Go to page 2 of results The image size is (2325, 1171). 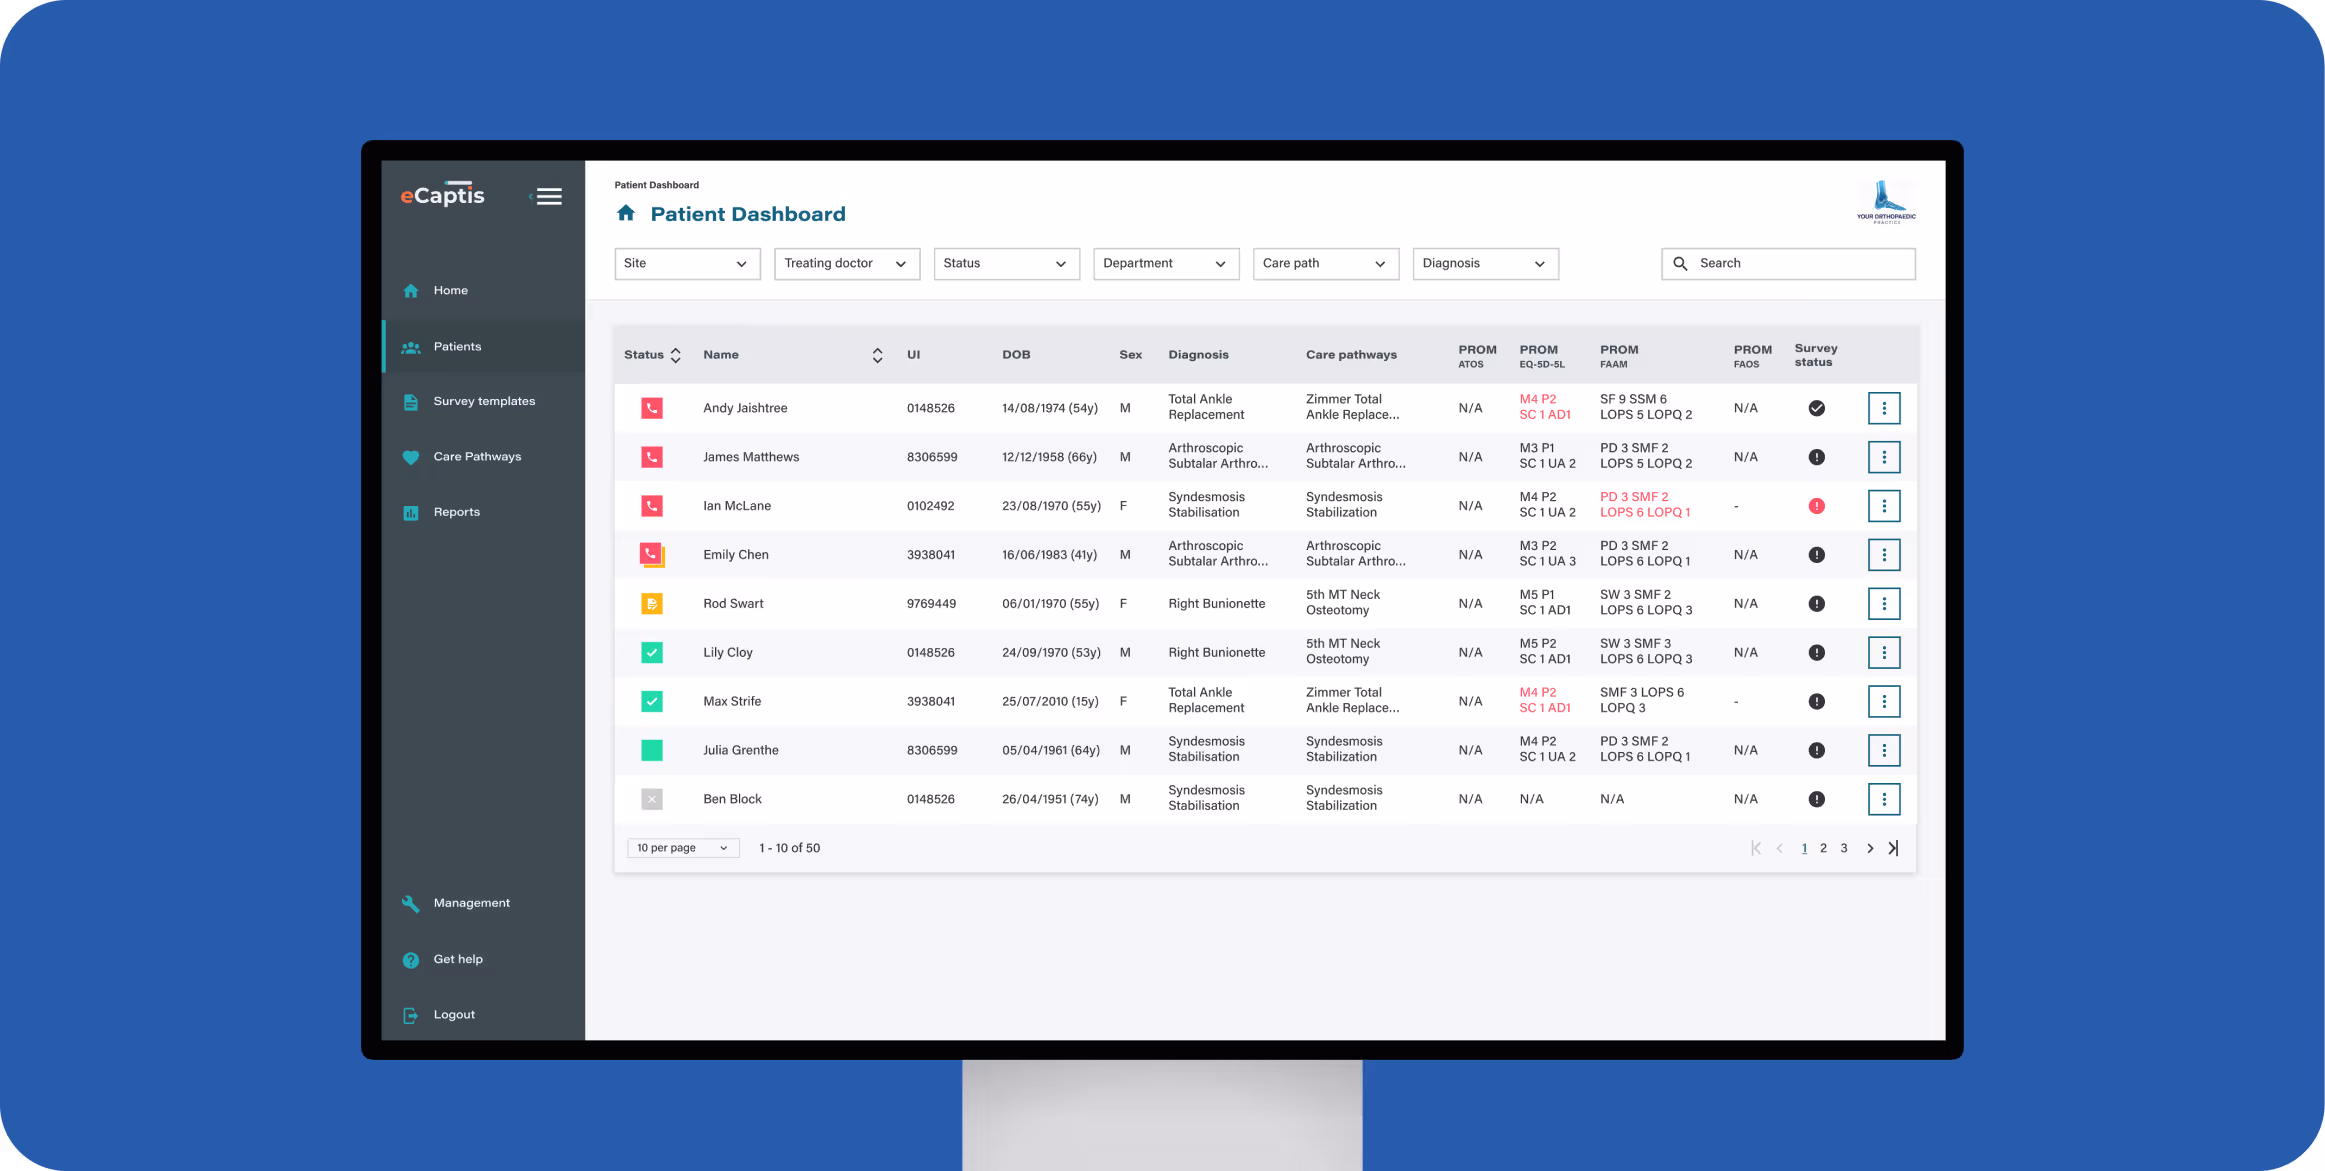[x=1823, y=848]
